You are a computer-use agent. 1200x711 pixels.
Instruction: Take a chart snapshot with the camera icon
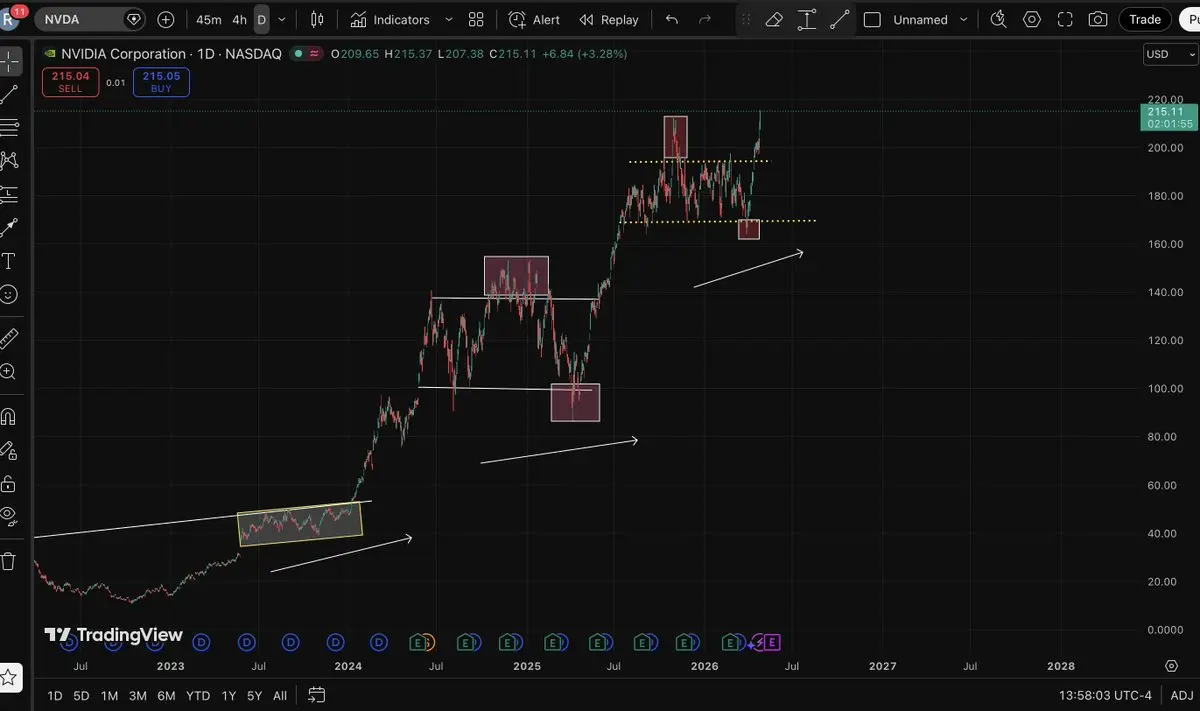pyautogui.click(x=1098, y=19)
